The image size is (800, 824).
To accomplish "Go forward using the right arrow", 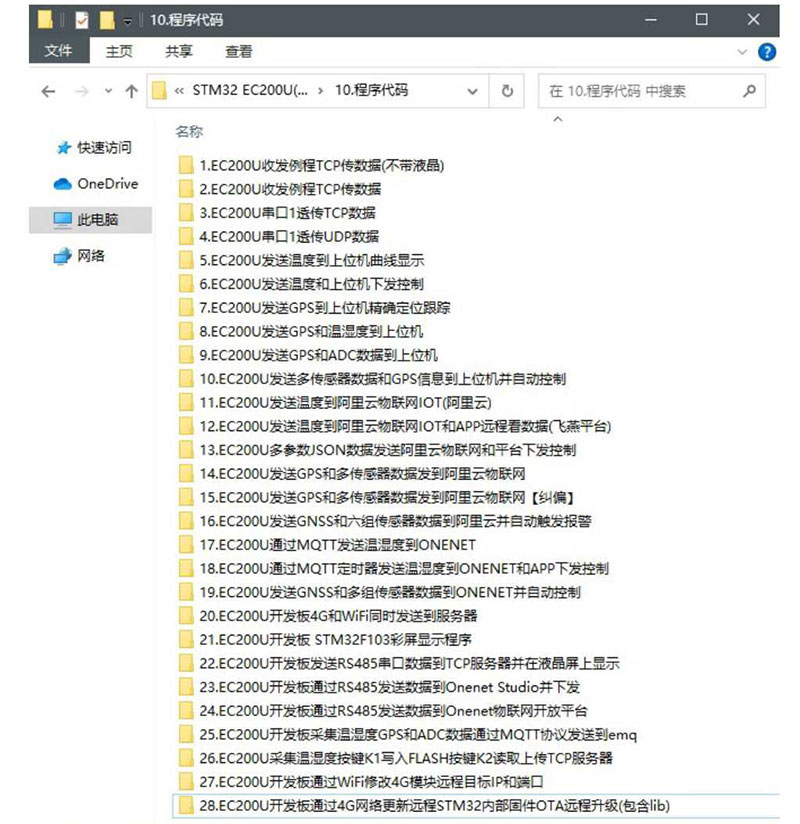I will tap(81, 92).
